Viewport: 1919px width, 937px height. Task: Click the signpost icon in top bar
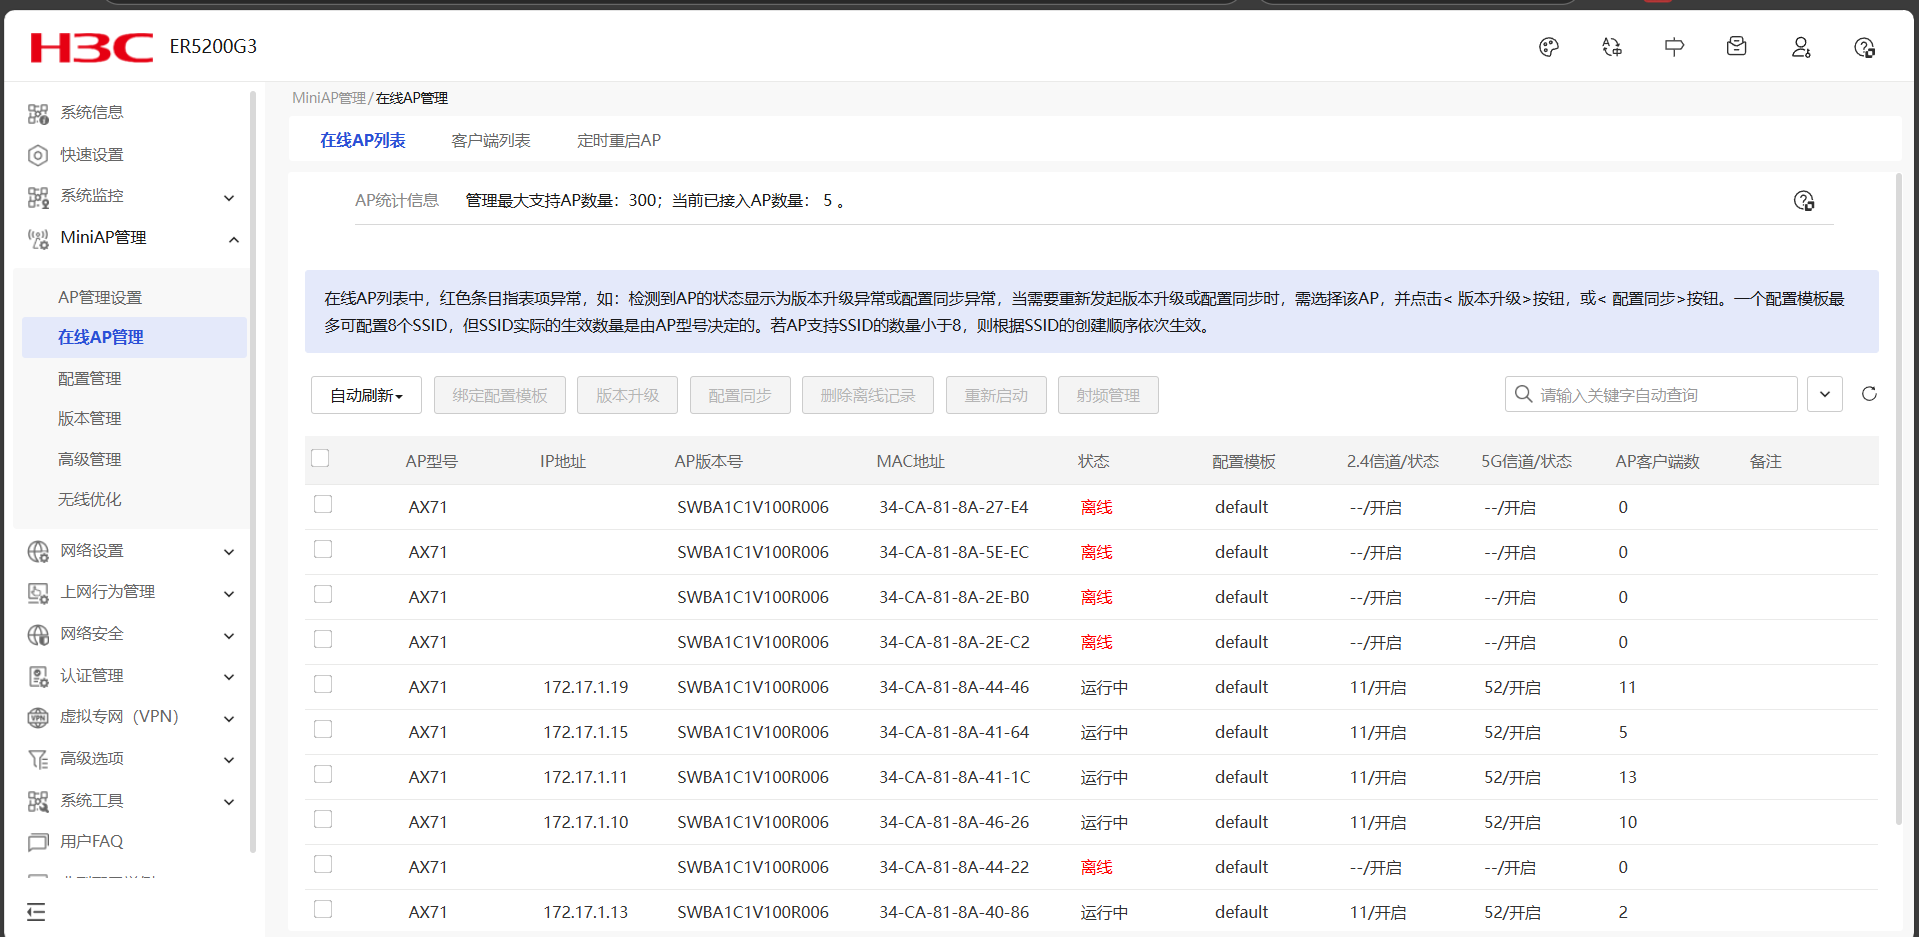[1674, 47]
